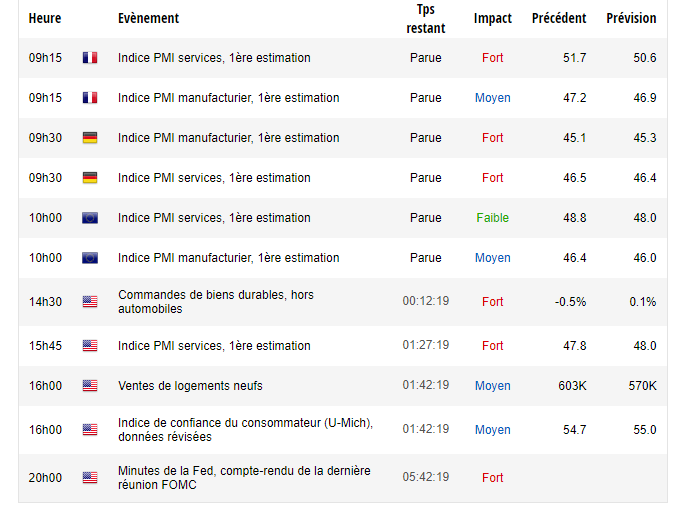Click US flag beside Commandes de biens durables

coord(90,301)
